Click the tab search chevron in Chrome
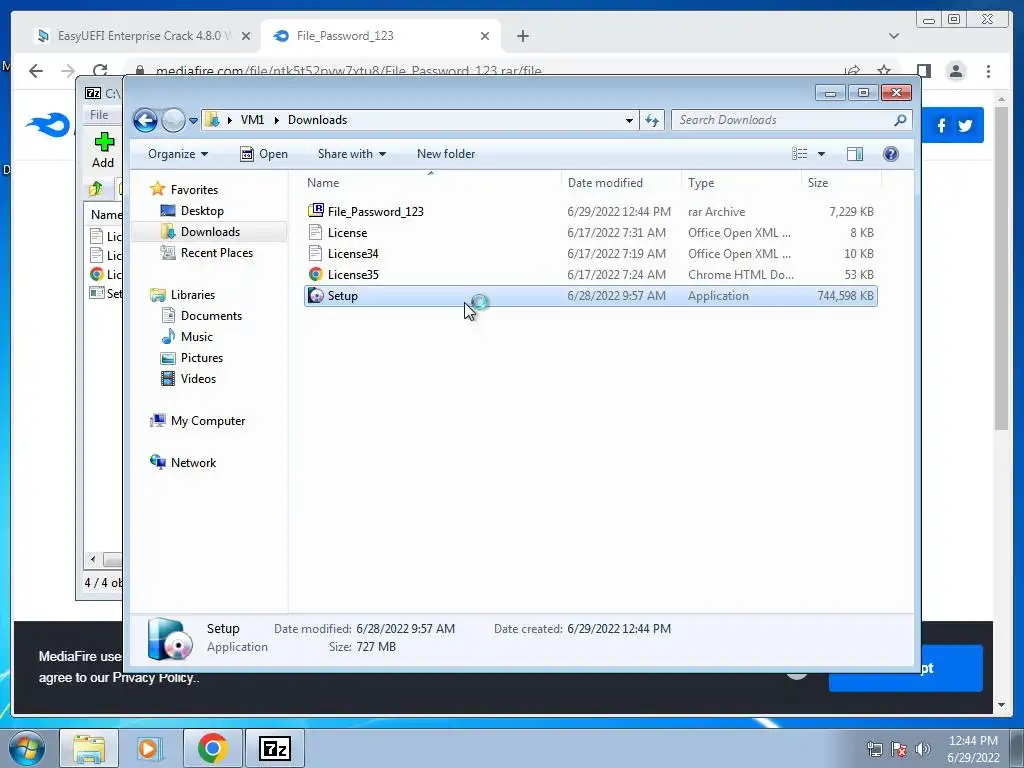 point(894,36)
